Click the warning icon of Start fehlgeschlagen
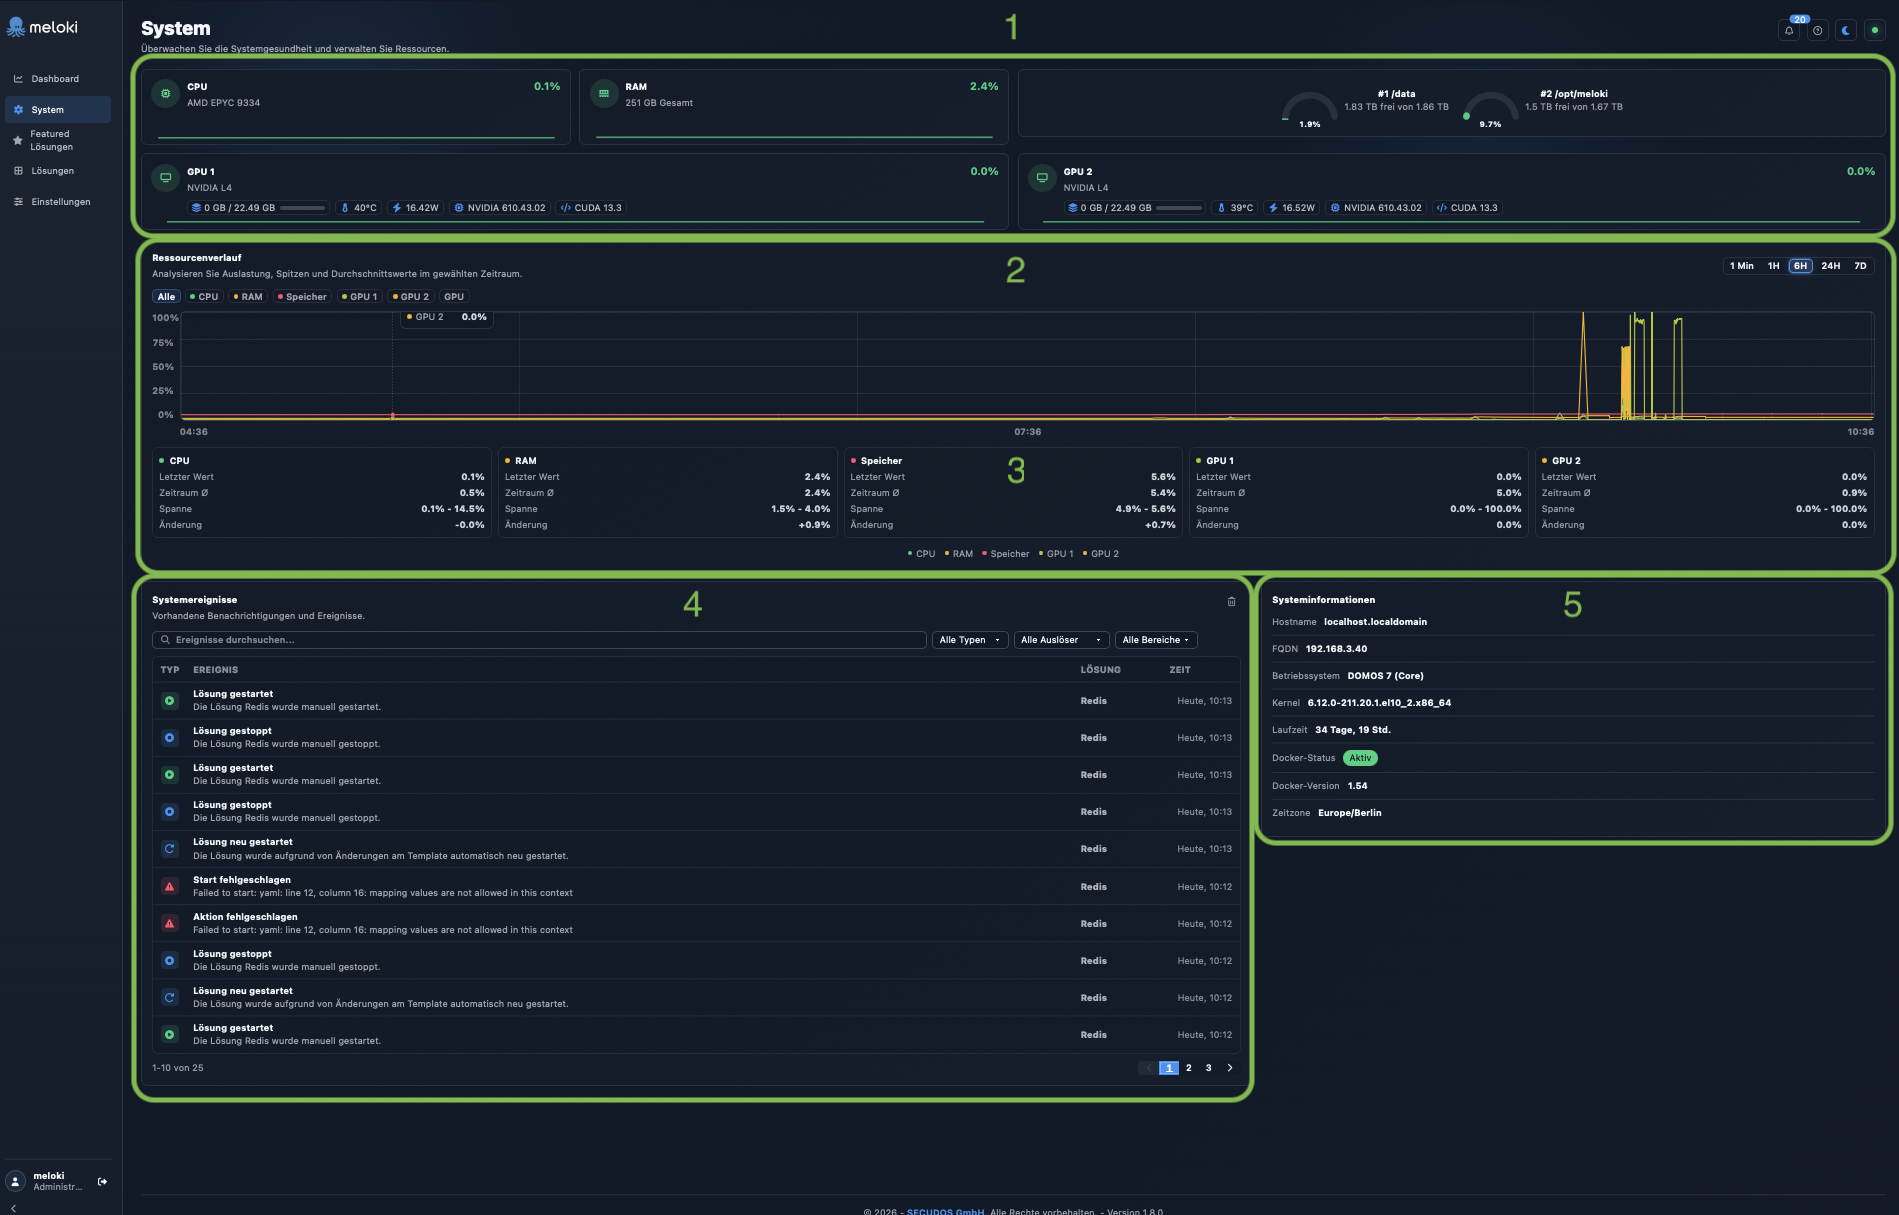 pyautogui.click(x=170, y=887)
